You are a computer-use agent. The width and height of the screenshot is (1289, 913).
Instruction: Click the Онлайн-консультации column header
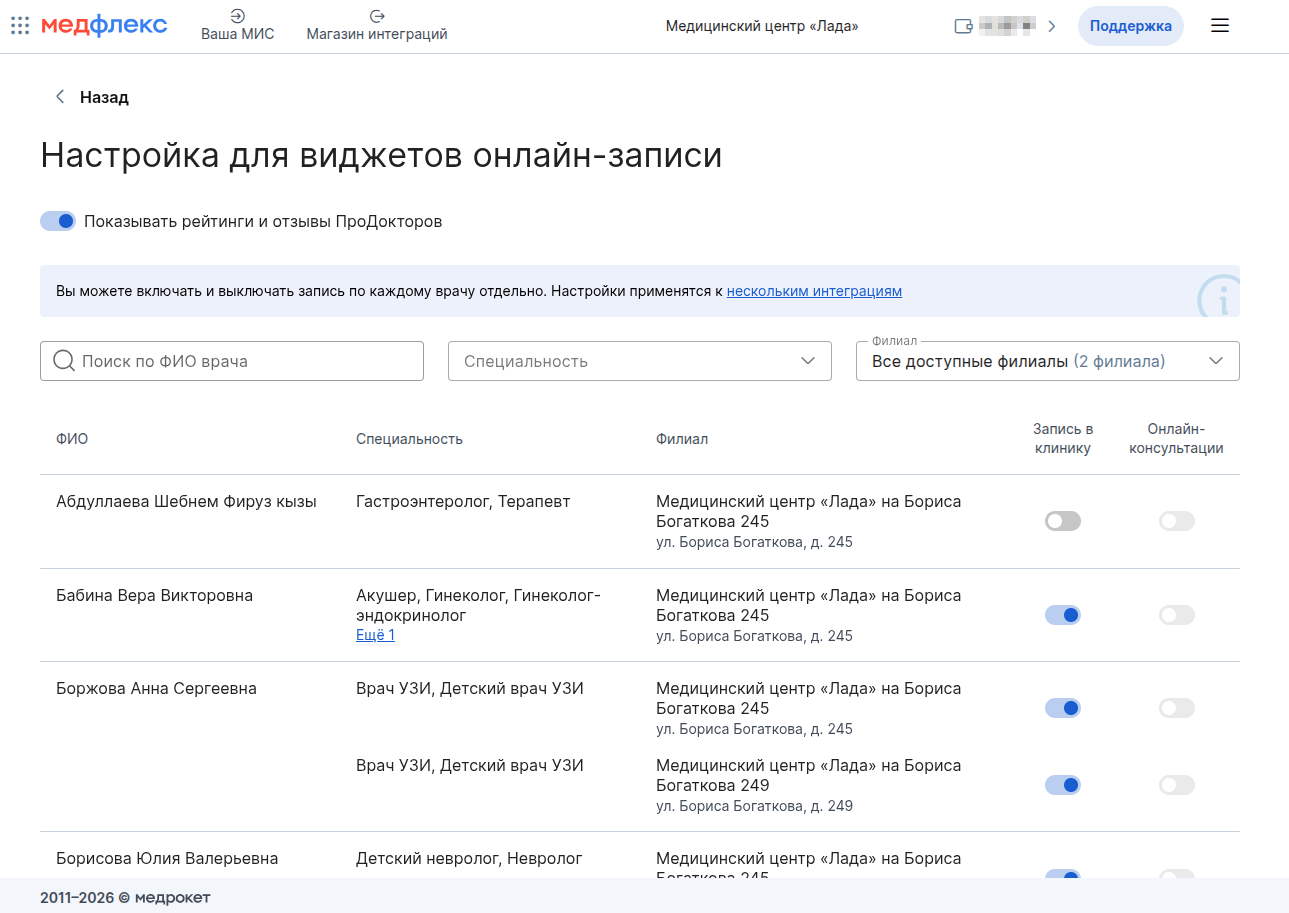[1177, 439]
